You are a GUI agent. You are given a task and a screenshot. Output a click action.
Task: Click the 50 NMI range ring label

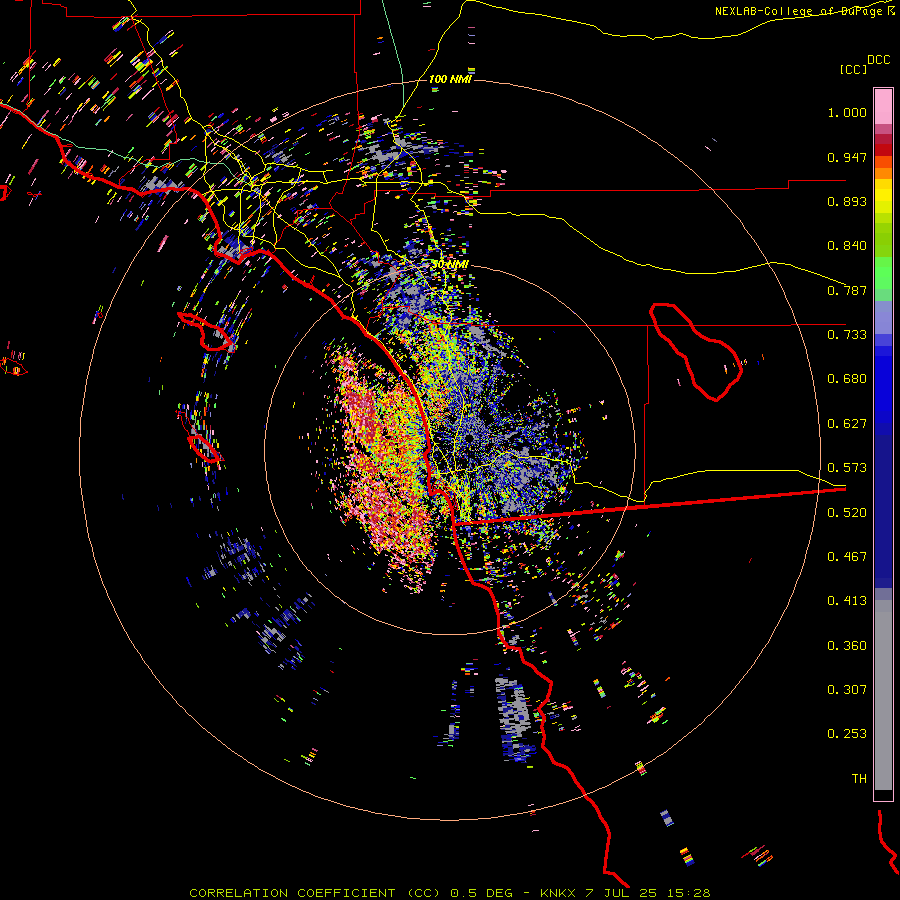point(450,265)
